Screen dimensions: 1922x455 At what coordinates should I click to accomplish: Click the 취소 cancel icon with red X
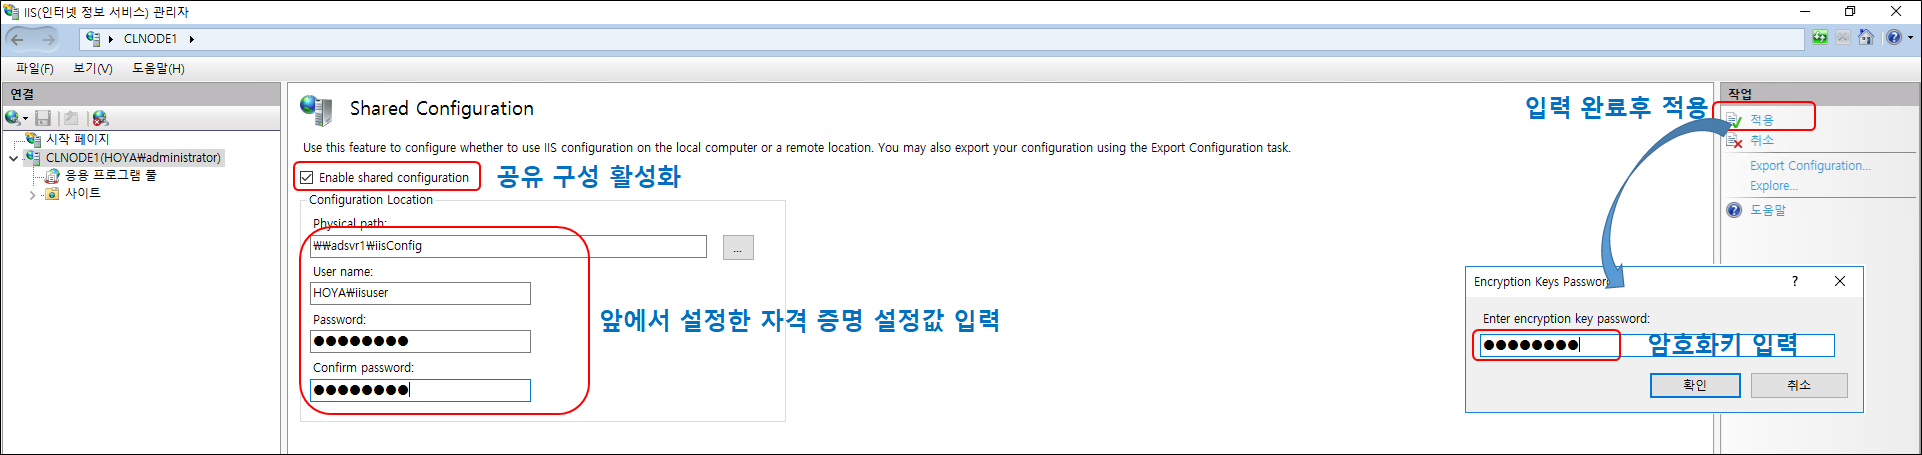pyautogui.click(x=1735, y=141)
